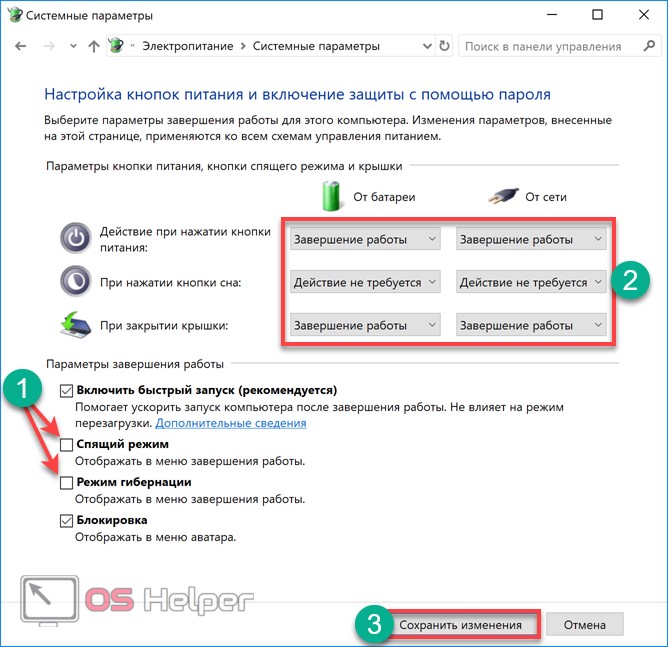The width and height of the screenshot is (668, 647).
Task: Open the Дополнительные сведения link
Action: tap(231, 423)
